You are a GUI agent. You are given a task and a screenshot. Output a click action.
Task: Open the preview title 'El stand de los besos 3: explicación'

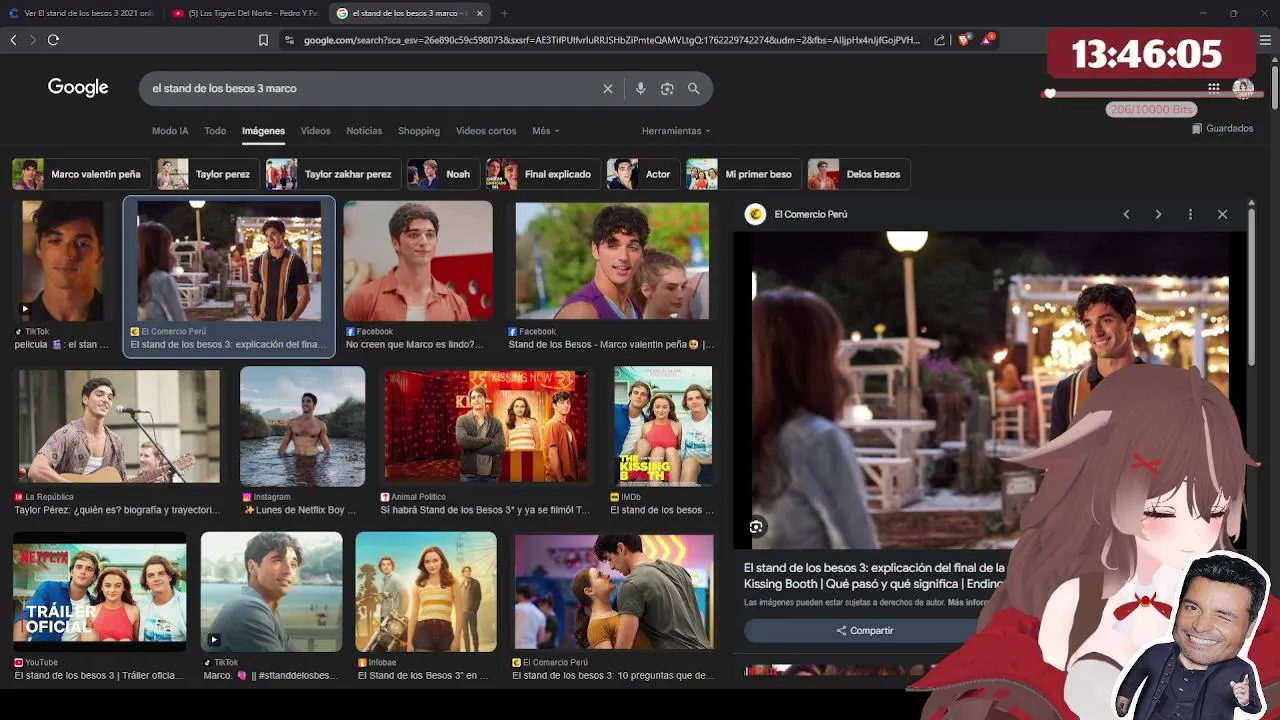[874, 575]
